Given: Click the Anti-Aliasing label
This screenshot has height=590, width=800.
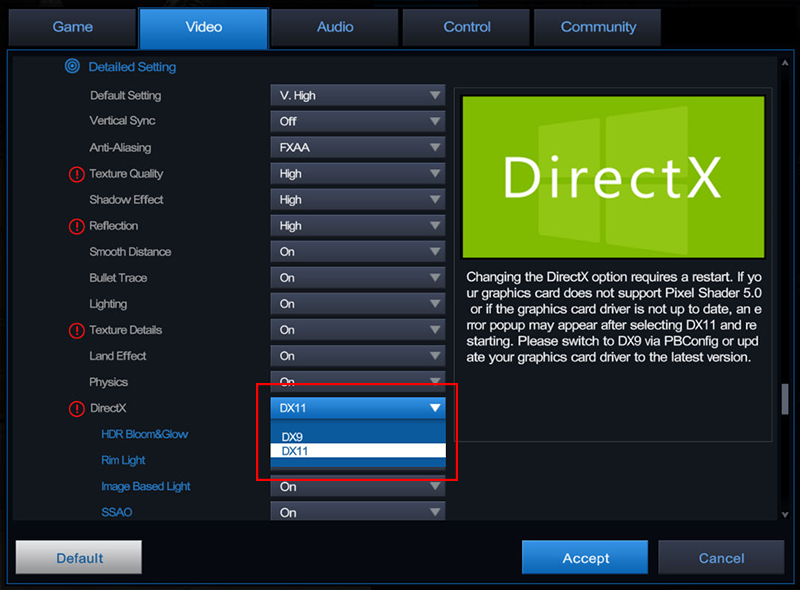Looking at the screenshot, I should pos(120,148).
